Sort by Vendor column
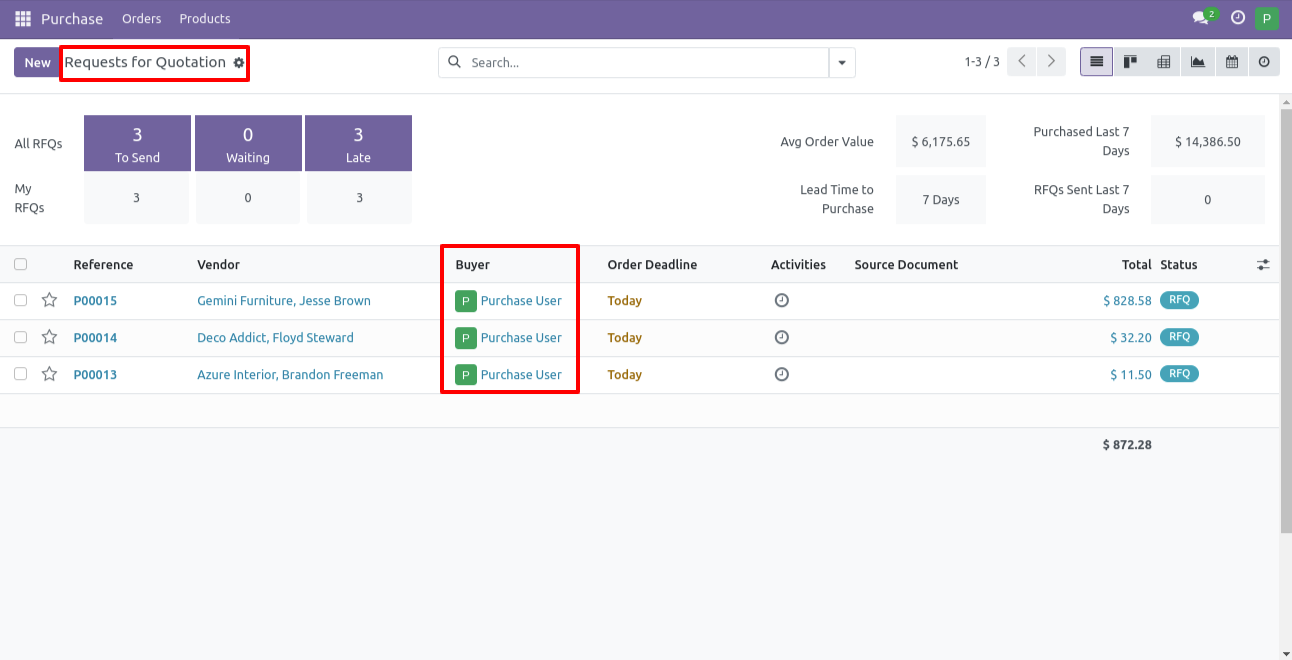Screen dimensions: 1292x660 pyautogui.click(x=219, y=265)
